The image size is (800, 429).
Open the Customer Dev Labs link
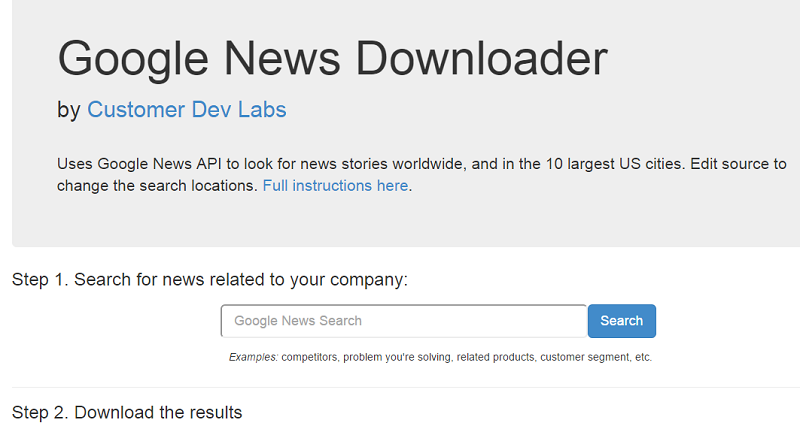[187, 110]
